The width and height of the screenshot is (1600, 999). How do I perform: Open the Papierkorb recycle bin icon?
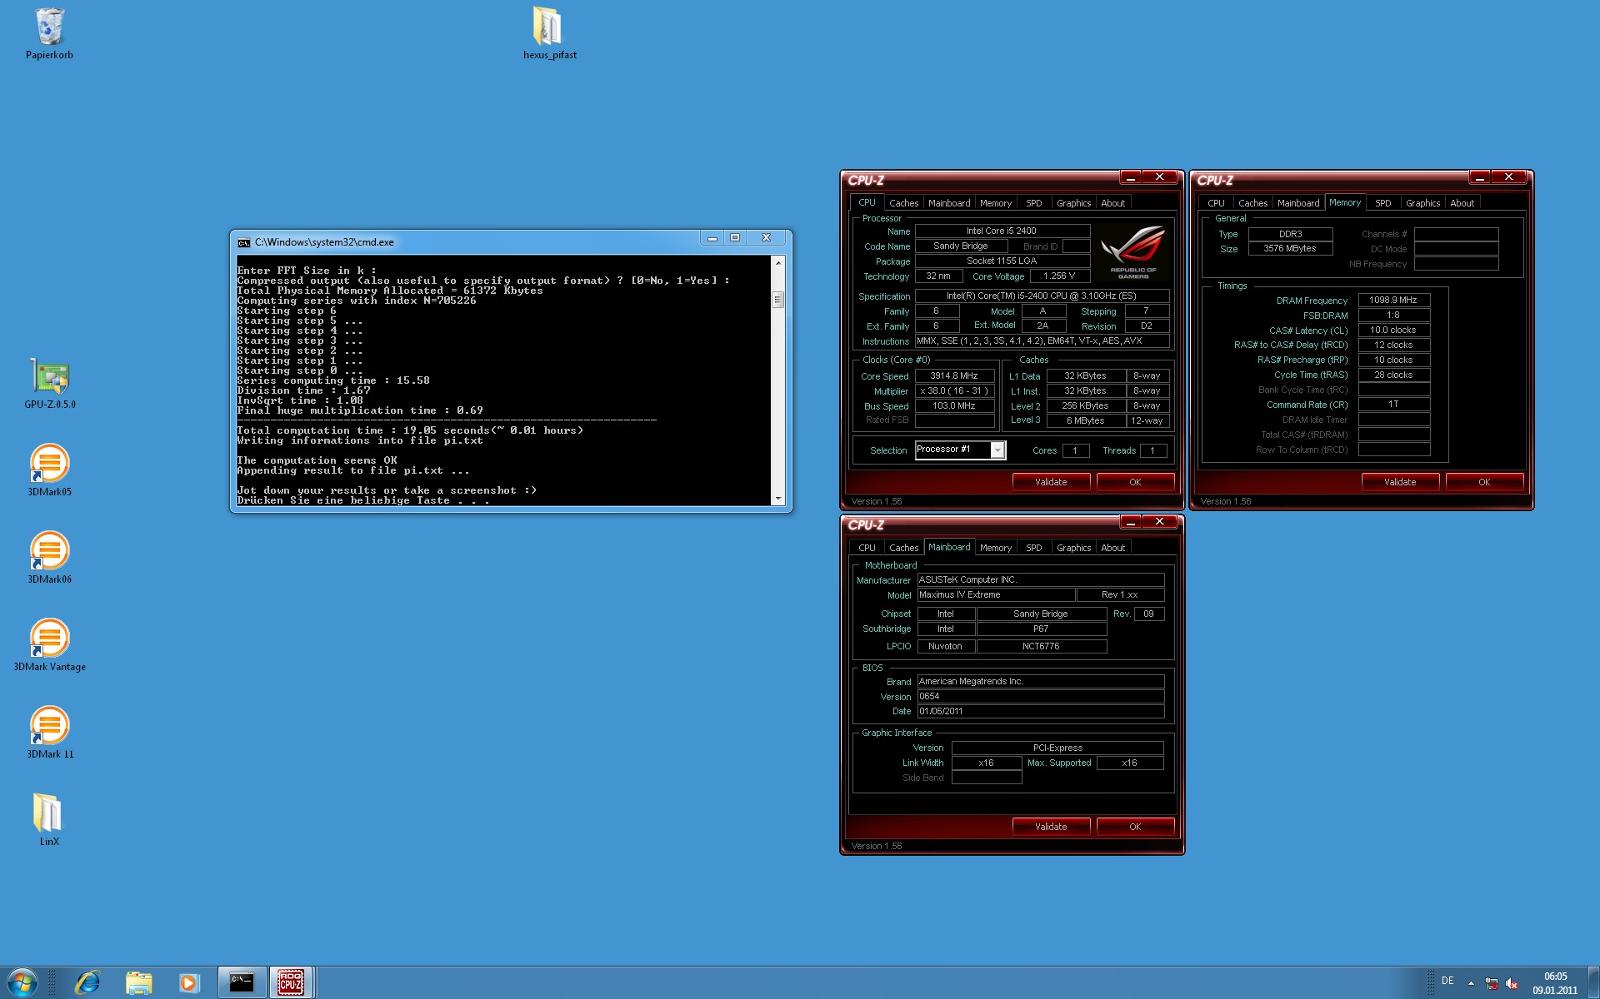point(49,33)
